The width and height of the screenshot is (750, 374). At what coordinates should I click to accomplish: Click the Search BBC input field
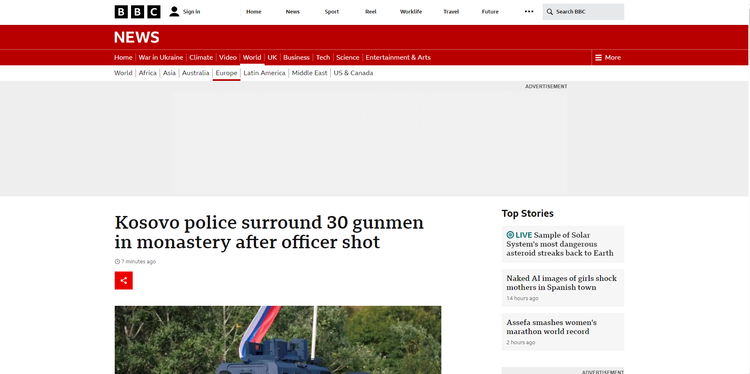(x=583, y=11)
